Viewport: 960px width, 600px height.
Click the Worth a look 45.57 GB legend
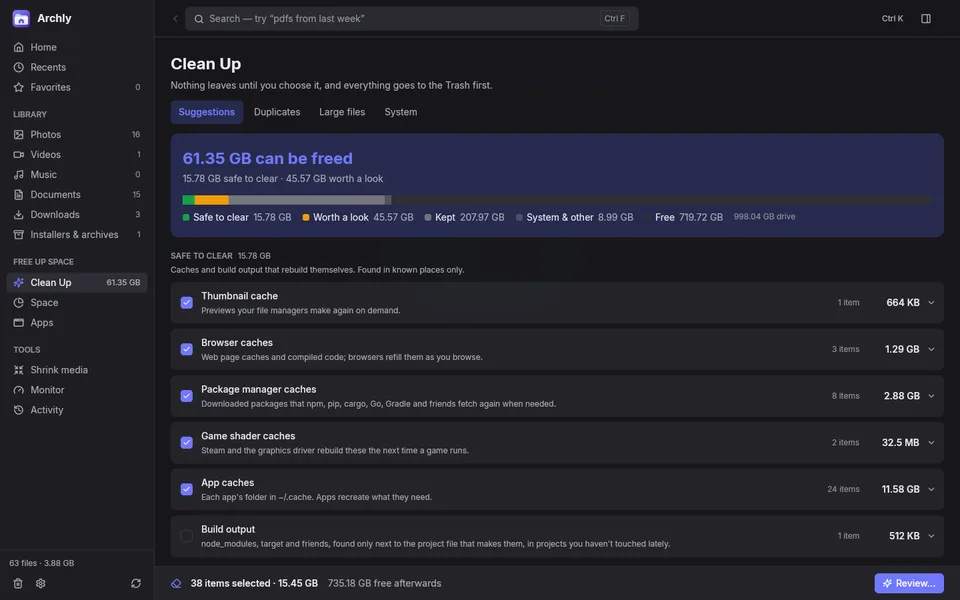point(358,217)
